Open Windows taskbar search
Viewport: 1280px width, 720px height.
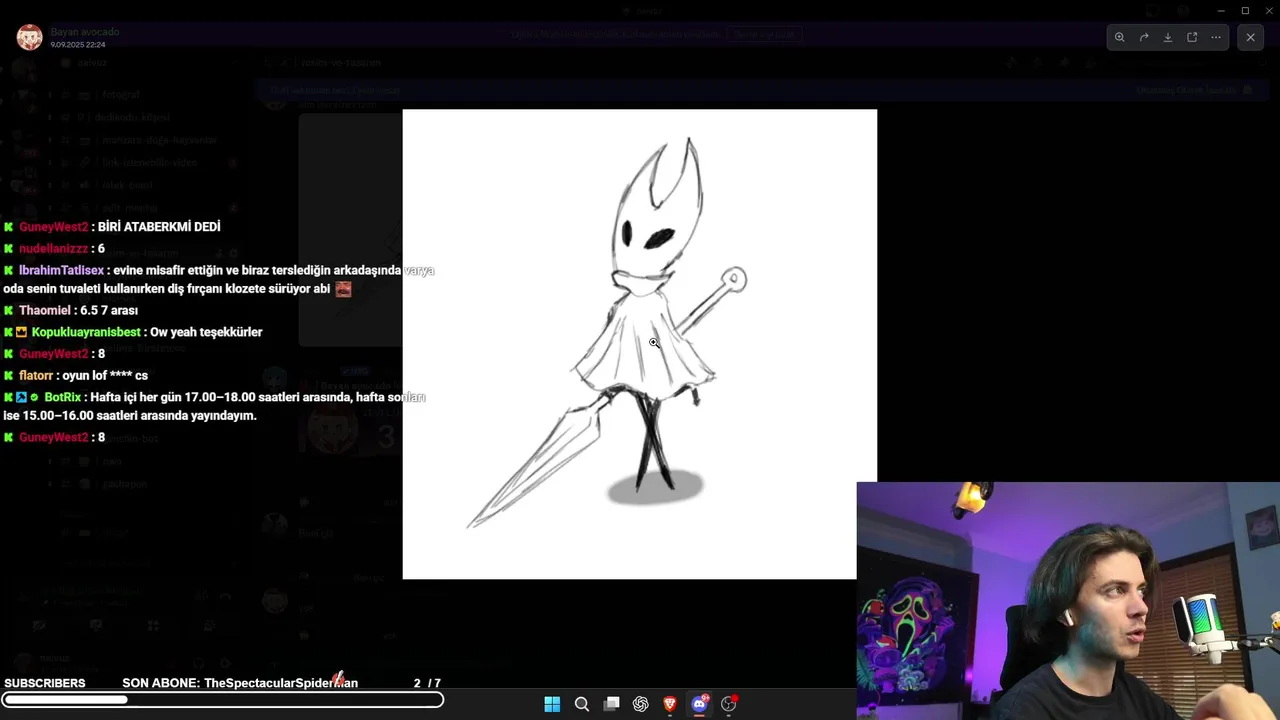[581, 704]
